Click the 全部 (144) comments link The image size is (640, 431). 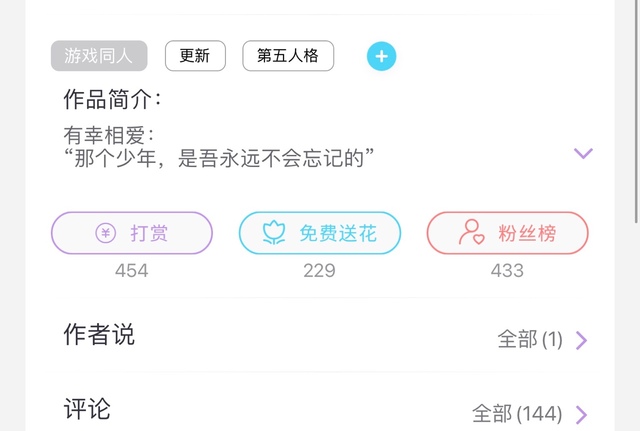517,414
